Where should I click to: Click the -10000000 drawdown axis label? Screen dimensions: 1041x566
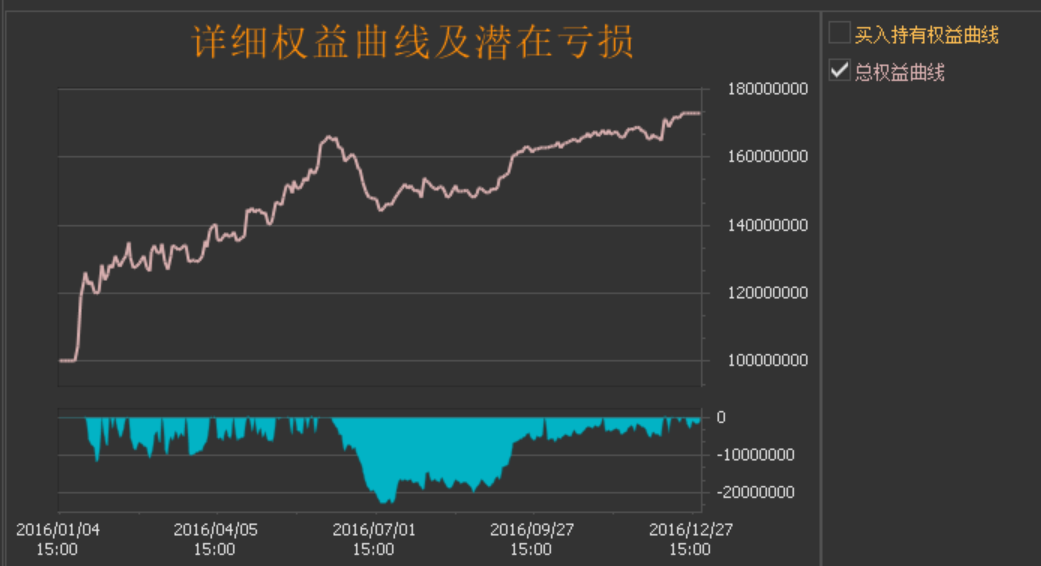click(755, 455)
